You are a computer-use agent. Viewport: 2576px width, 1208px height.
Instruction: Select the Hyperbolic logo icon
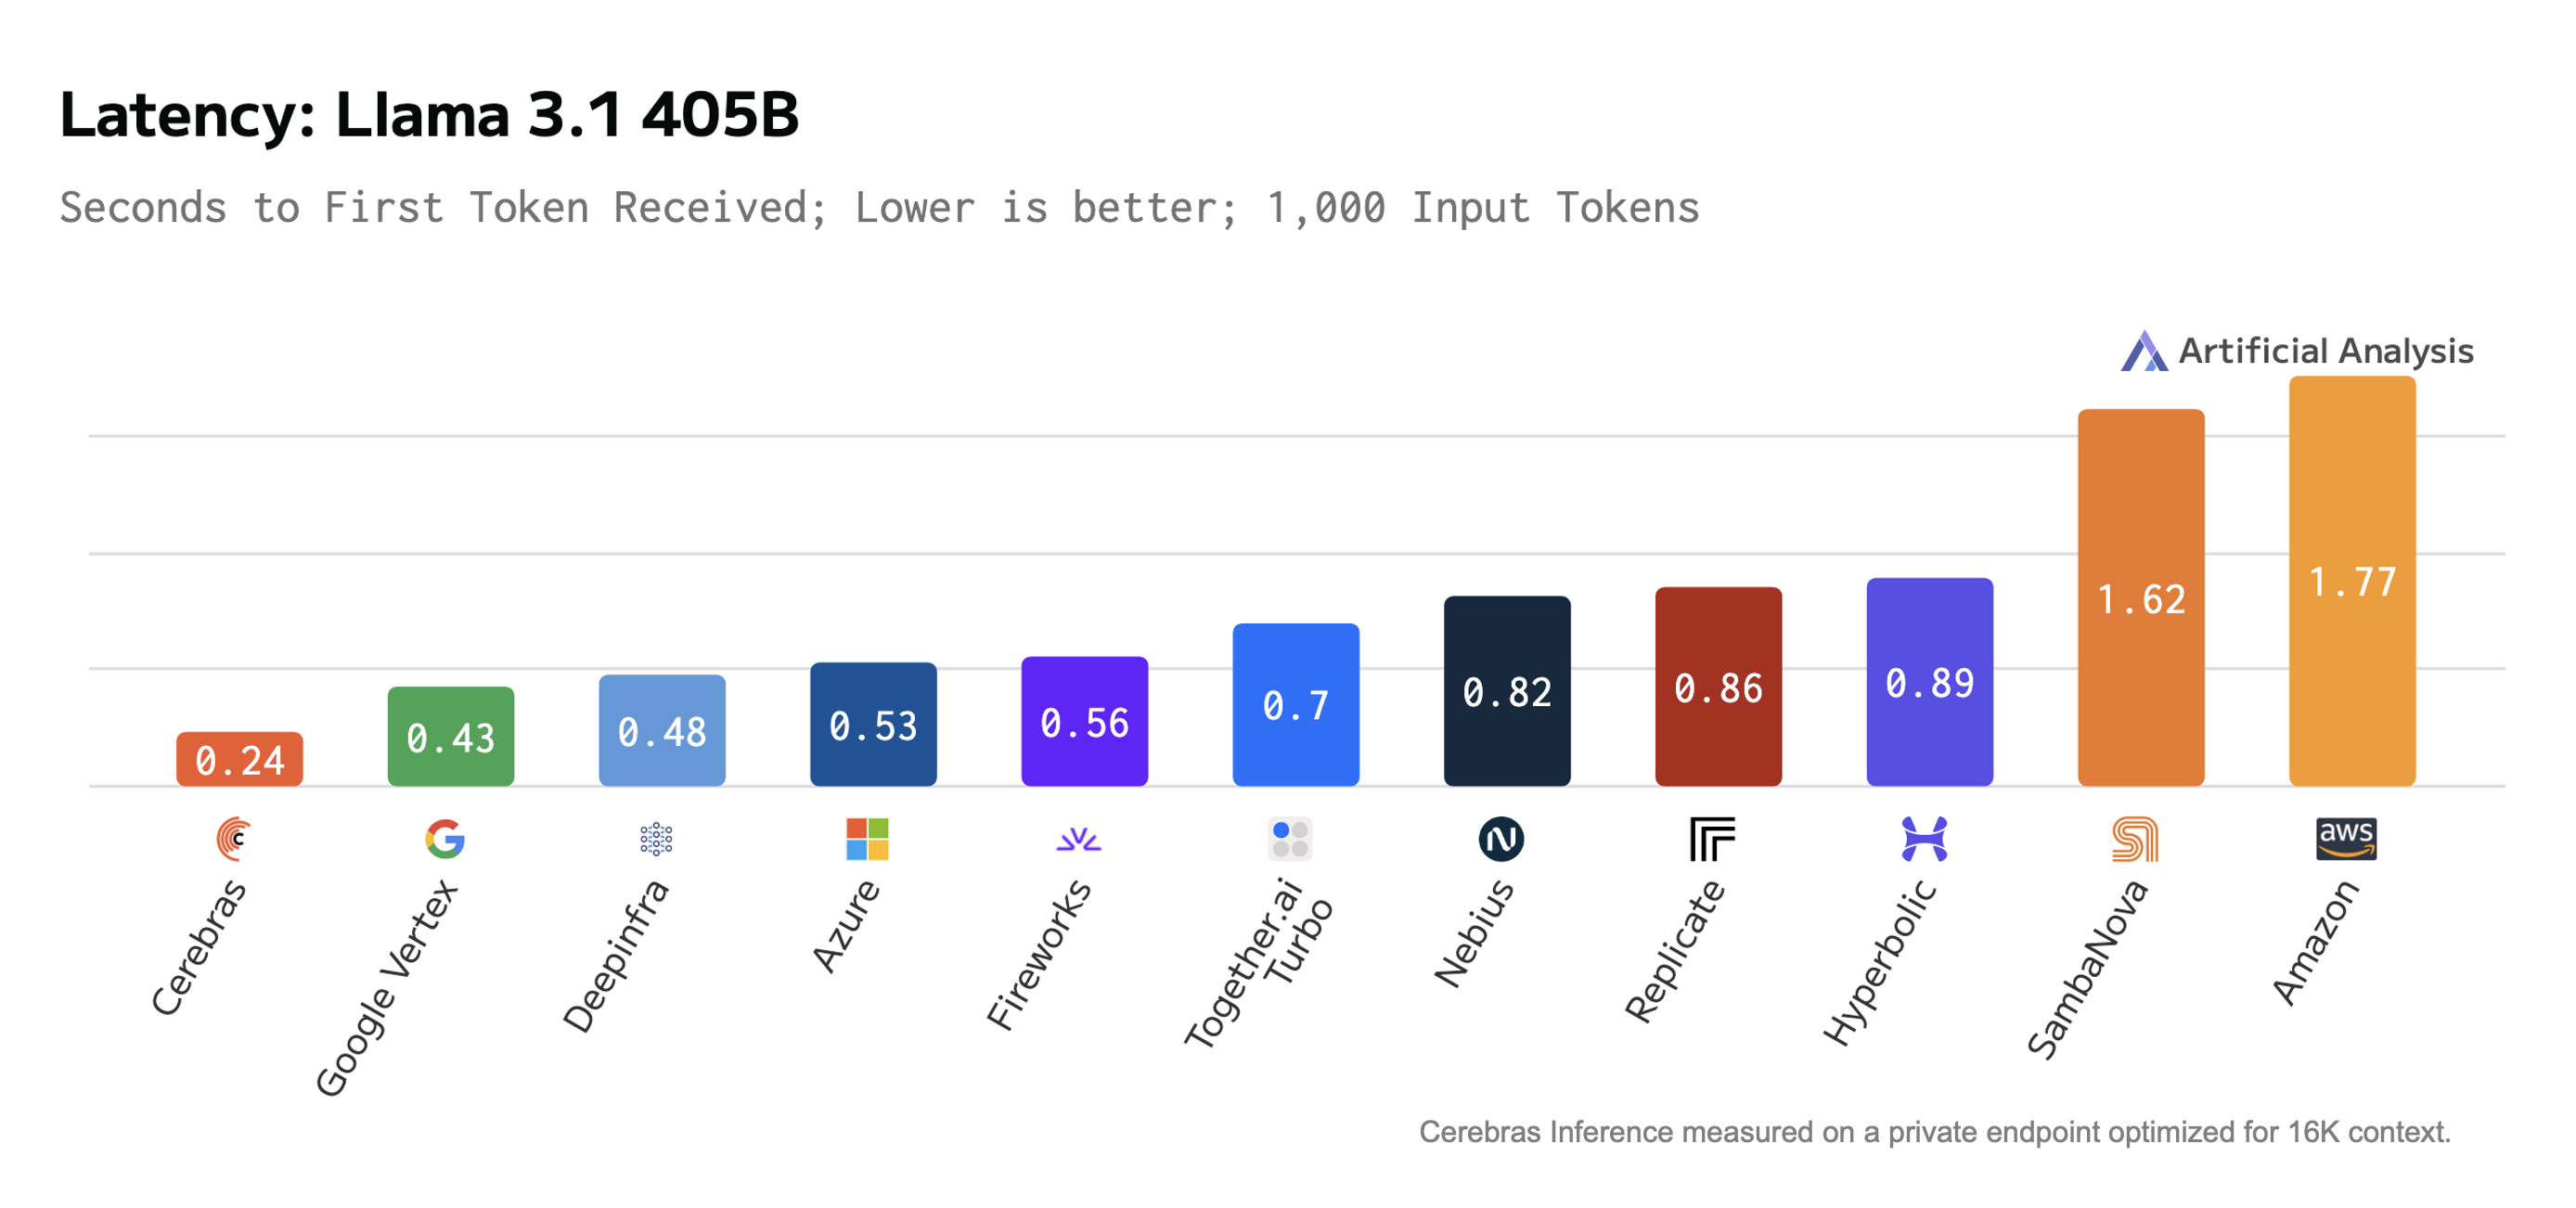1924,838
